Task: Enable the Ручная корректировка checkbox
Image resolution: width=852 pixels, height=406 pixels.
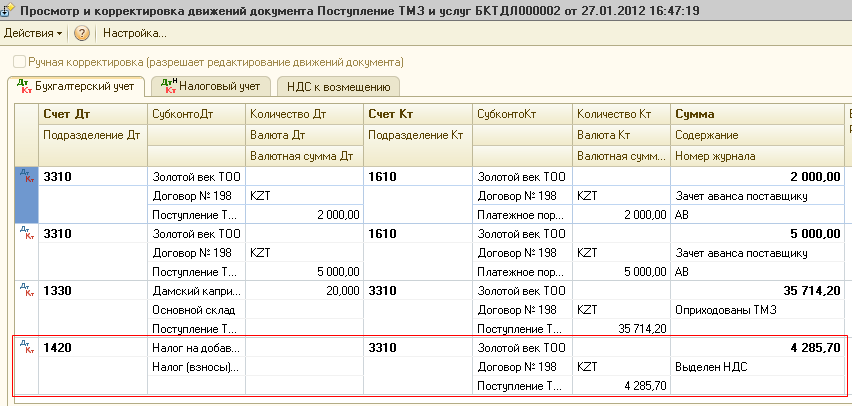Action: [18, 62]
